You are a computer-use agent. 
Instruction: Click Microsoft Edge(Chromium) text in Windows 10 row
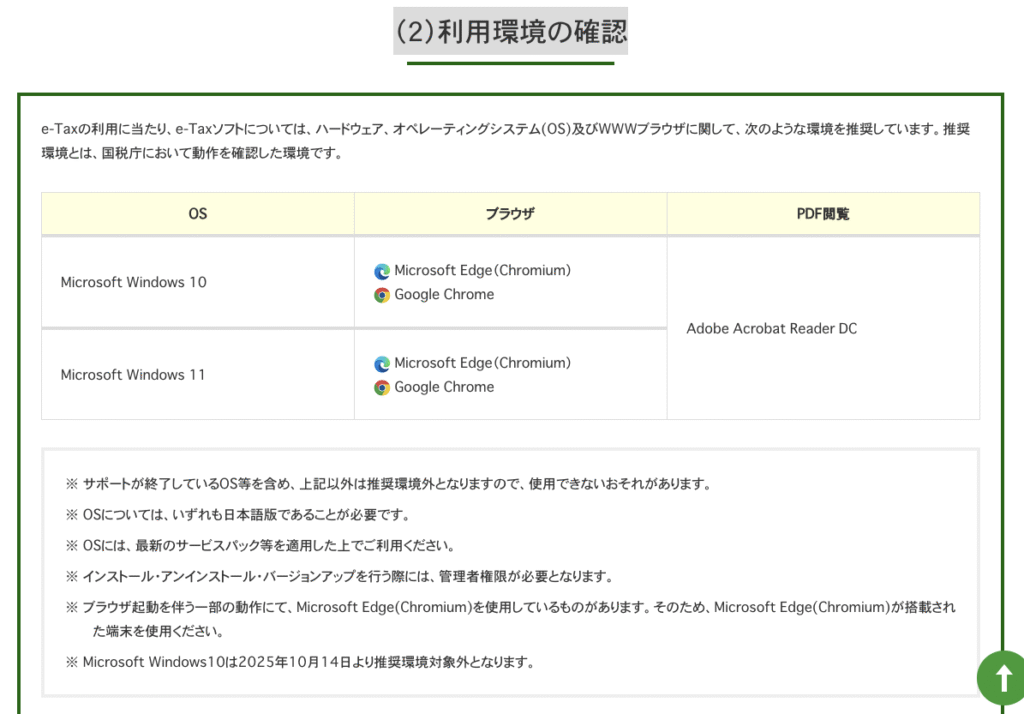(482, 270)
